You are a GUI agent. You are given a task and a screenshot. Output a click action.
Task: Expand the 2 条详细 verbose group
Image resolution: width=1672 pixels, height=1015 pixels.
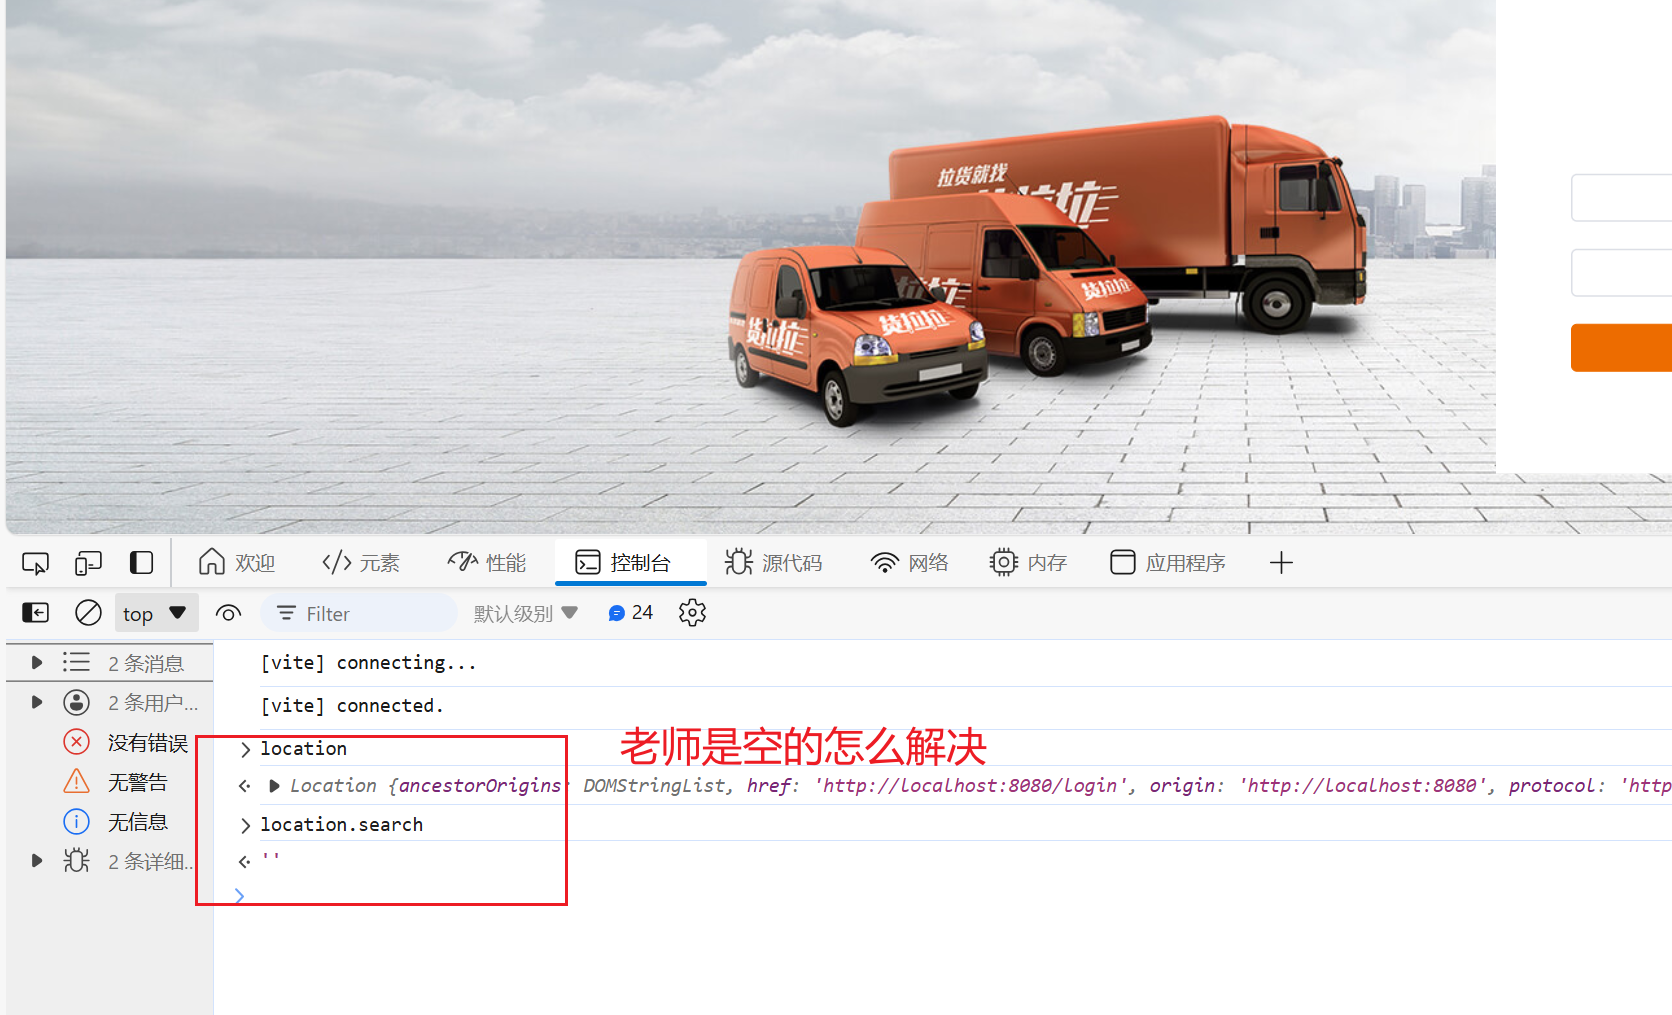tap(37, 860)
